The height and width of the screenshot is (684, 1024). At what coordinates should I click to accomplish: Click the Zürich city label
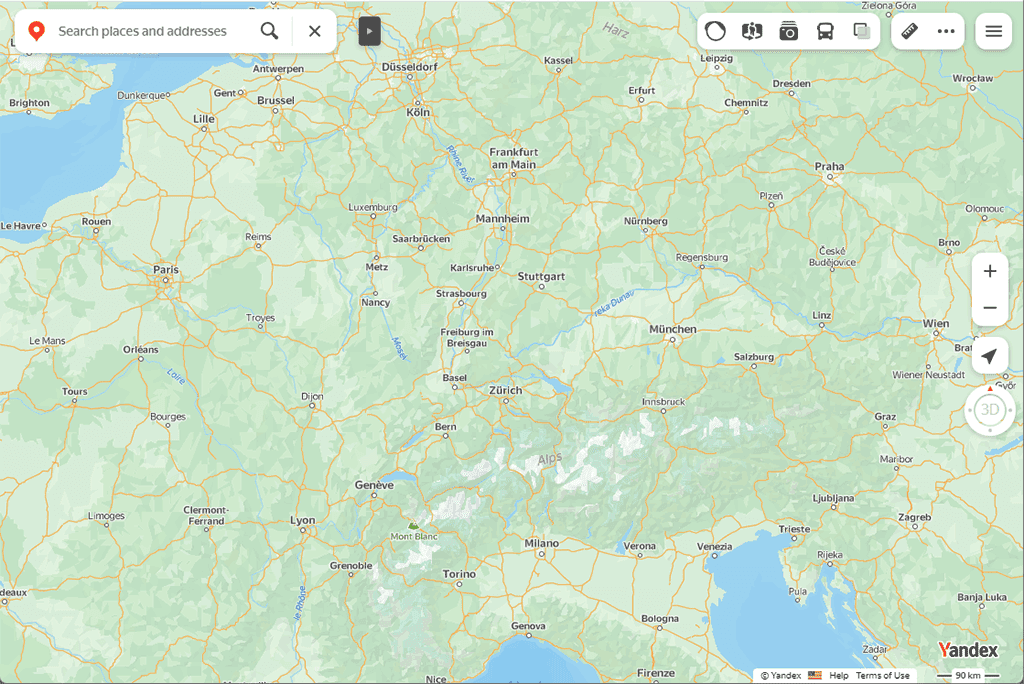point(505,390)
